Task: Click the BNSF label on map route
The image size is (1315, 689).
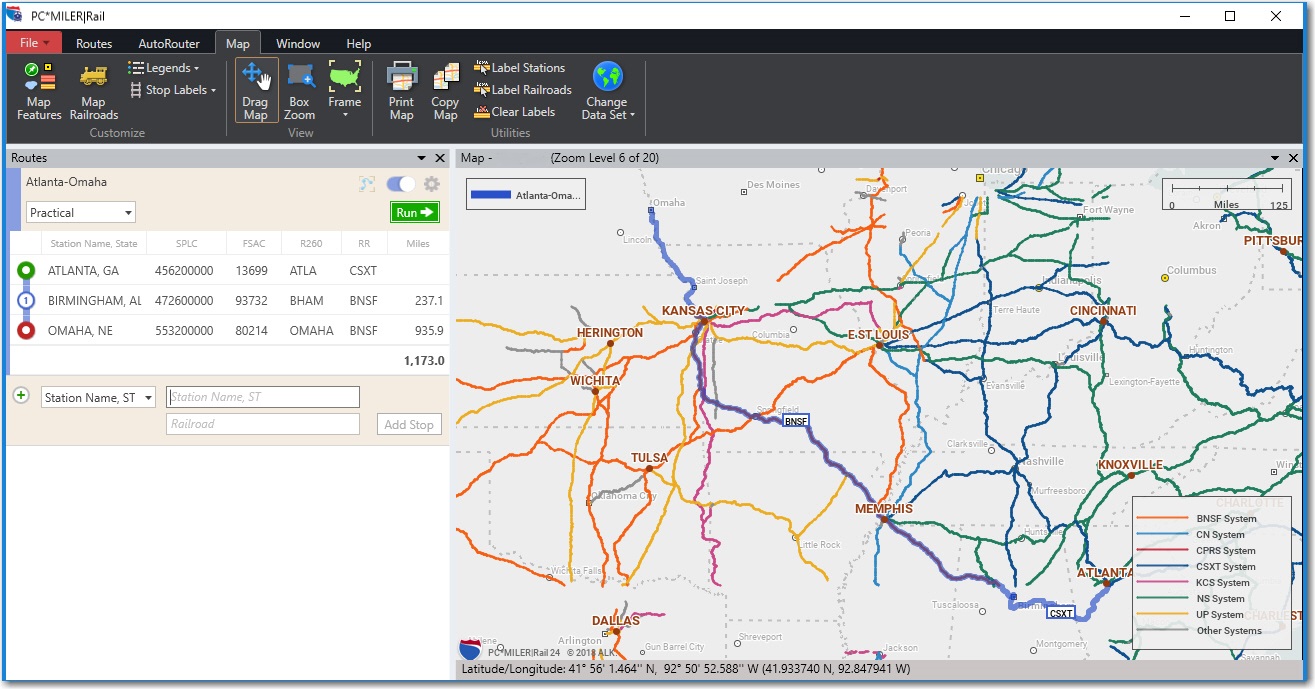Action: click(x=795, y=421)
